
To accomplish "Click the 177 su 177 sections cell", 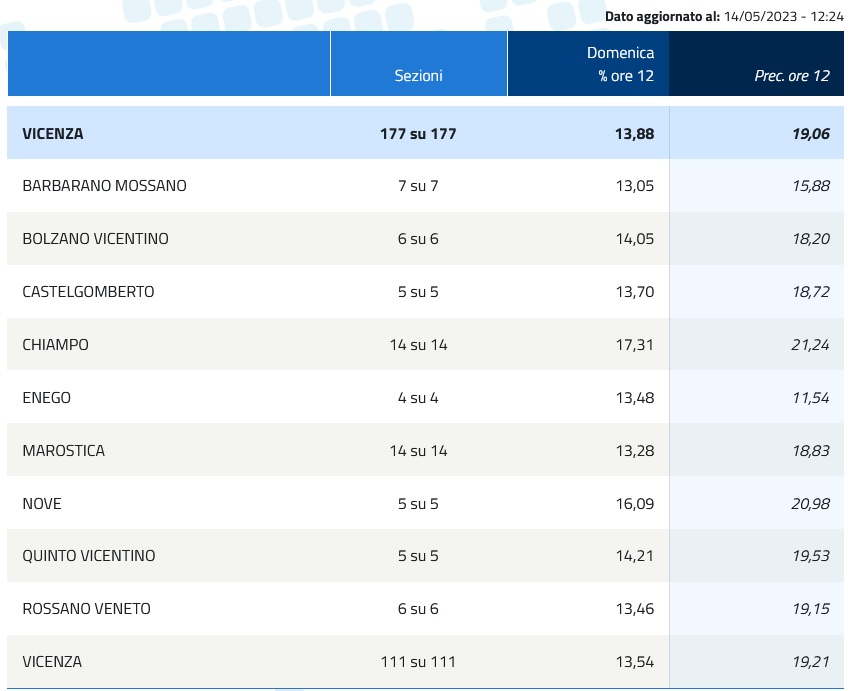I will [418, 133].
